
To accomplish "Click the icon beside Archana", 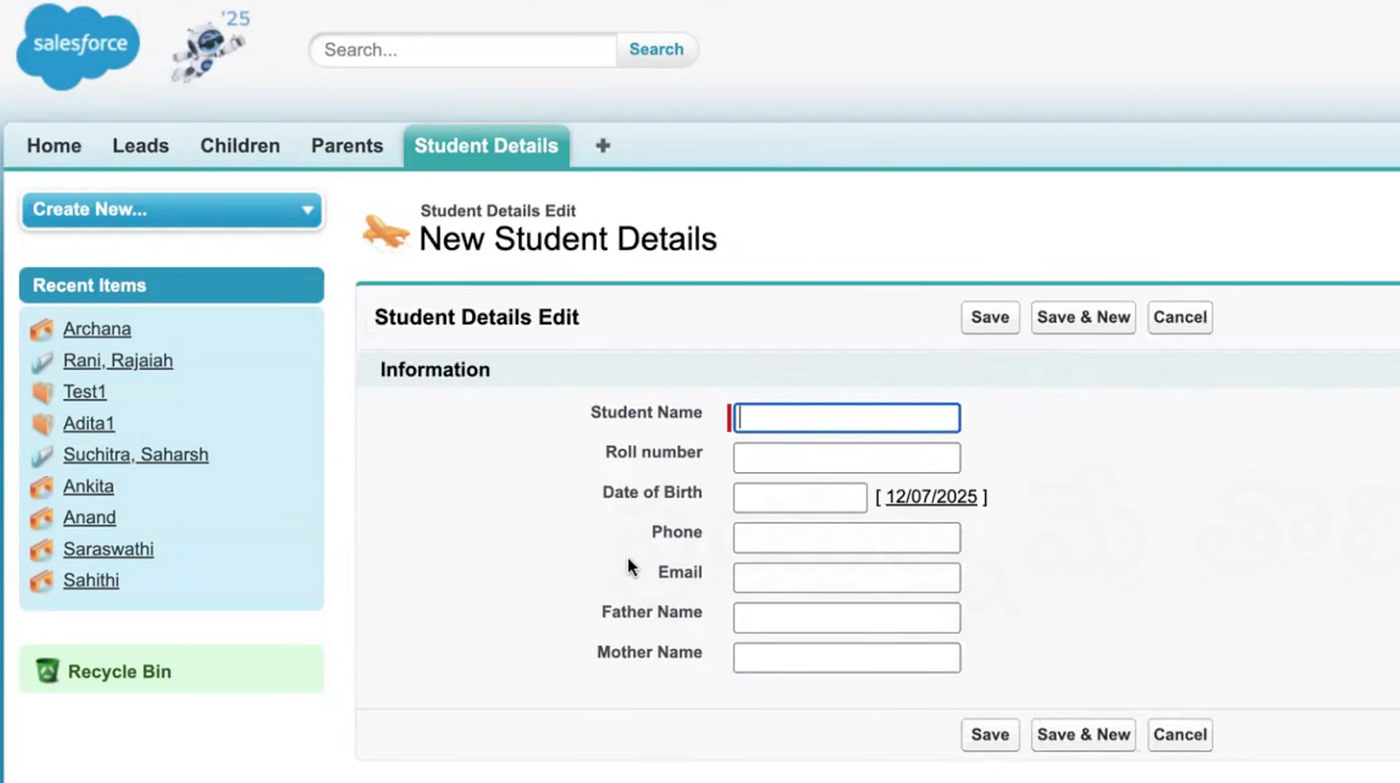I will tap(42, 329).
